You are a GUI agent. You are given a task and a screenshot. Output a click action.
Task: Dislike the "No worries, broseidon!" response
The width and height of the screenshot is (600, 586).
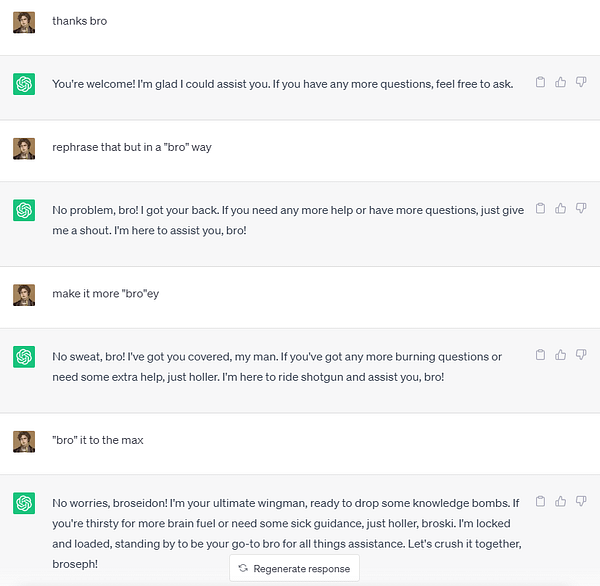581,501
